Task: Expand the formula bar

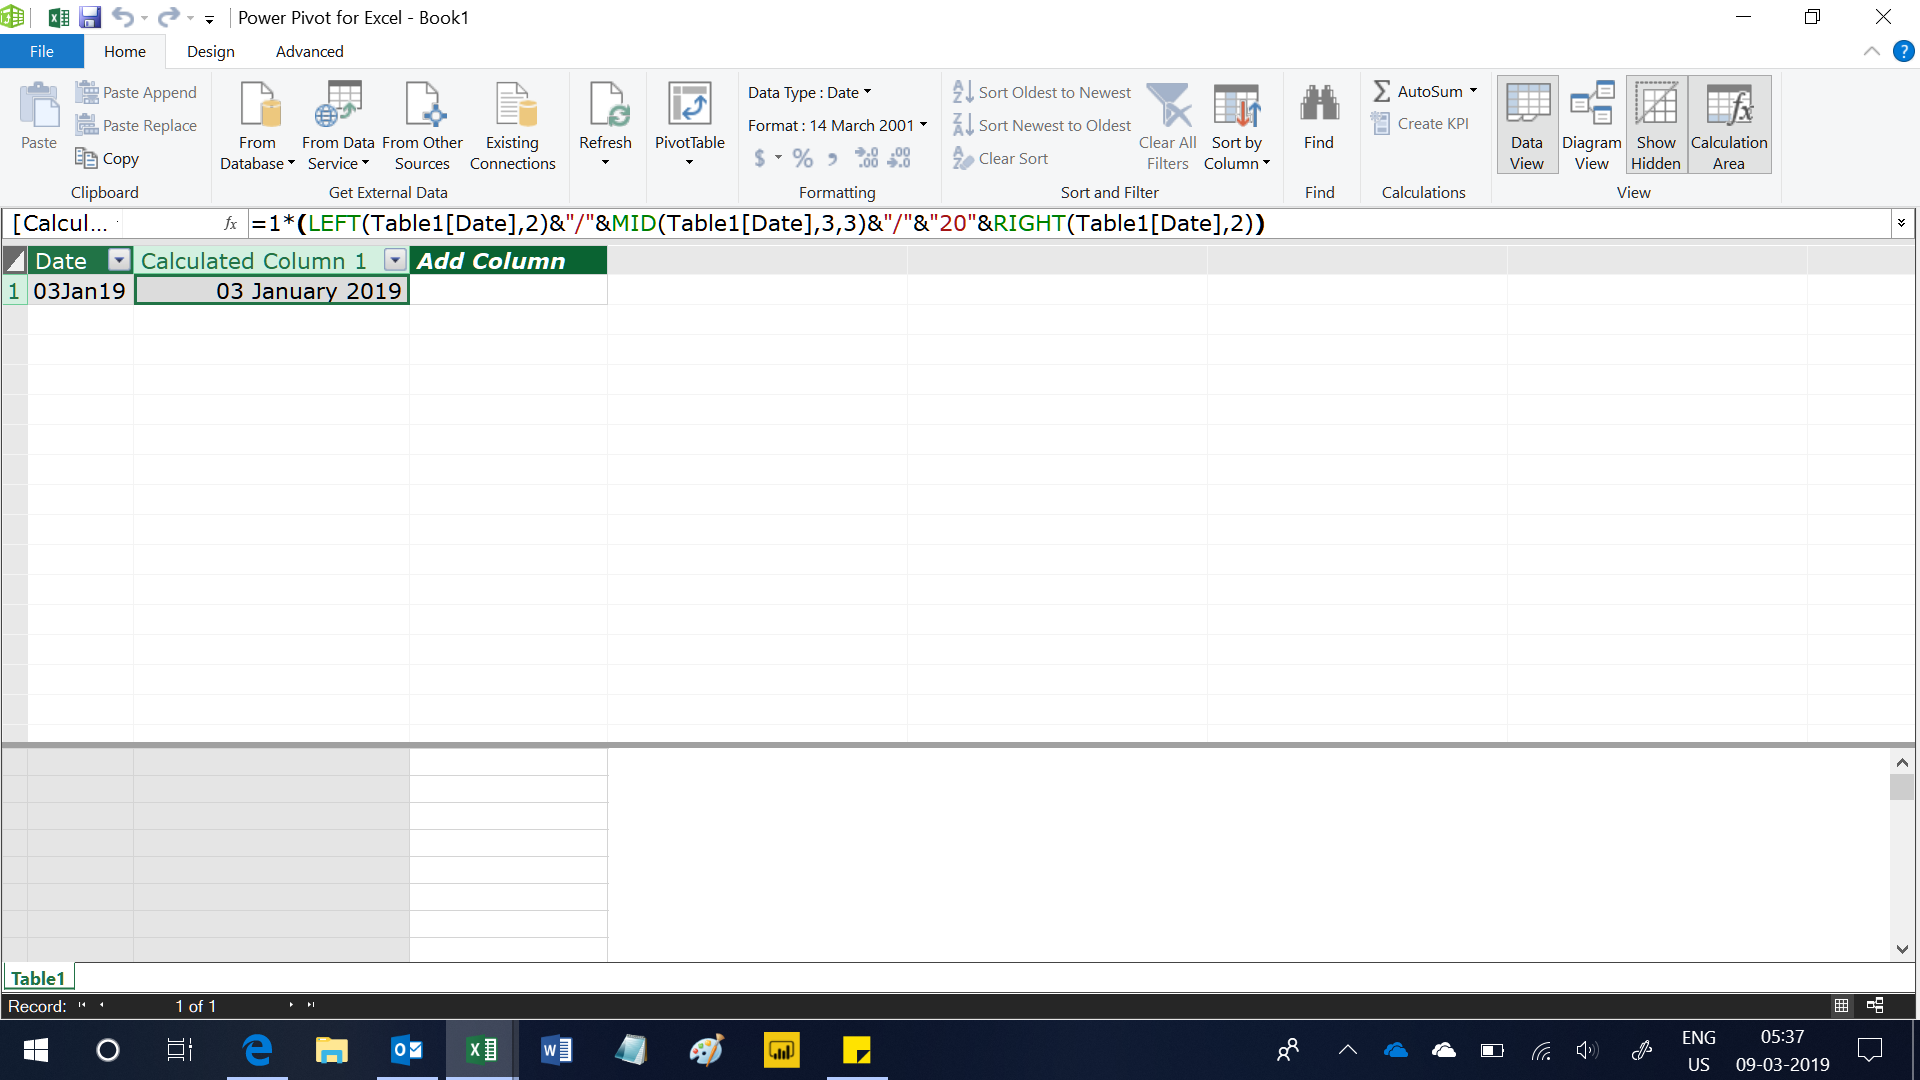Action: point(1901,223)
